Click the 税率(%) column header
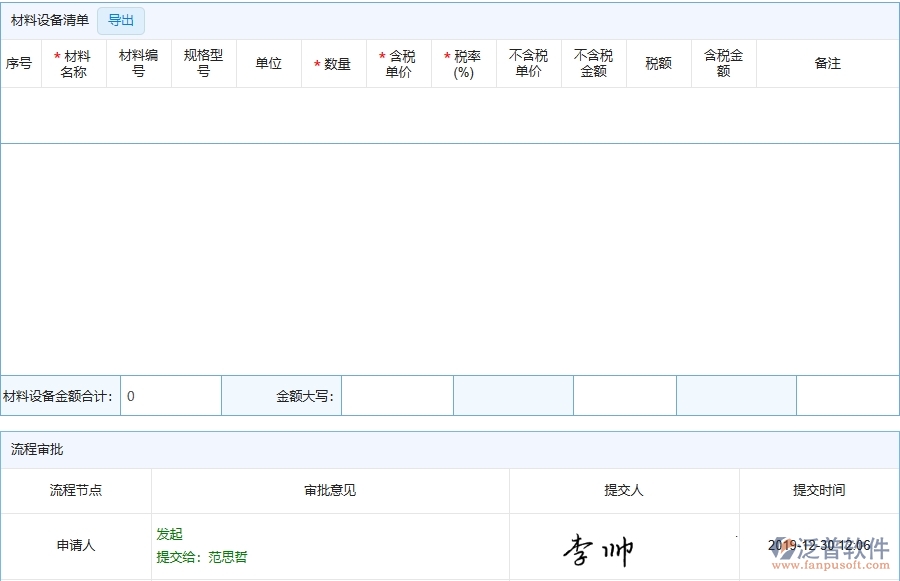The image size is (900, 581). click(x=463, y=62)
